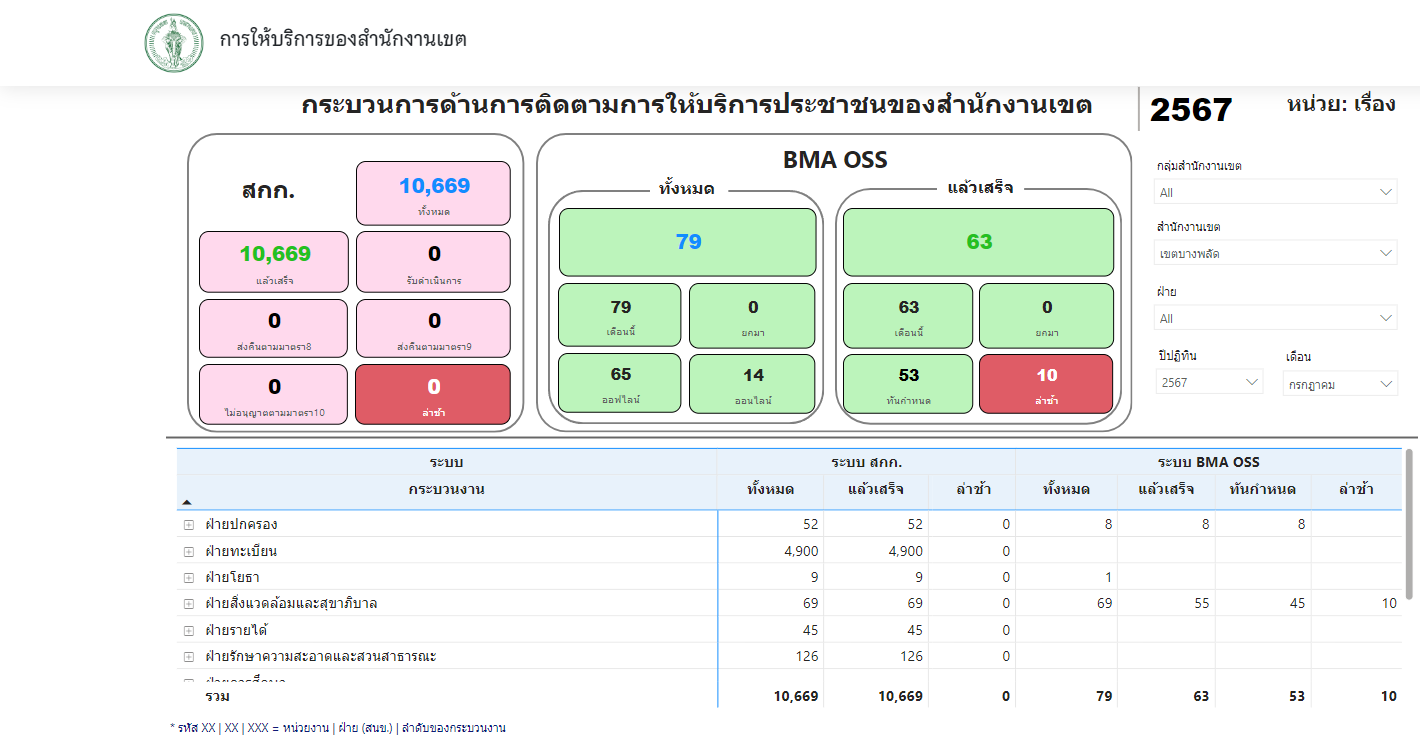The image size is (1420, 739).
Task: Open the กลุ่มสำนักงานเขต dropdown
Action: pyautogui.click(x=1275, y=192)
